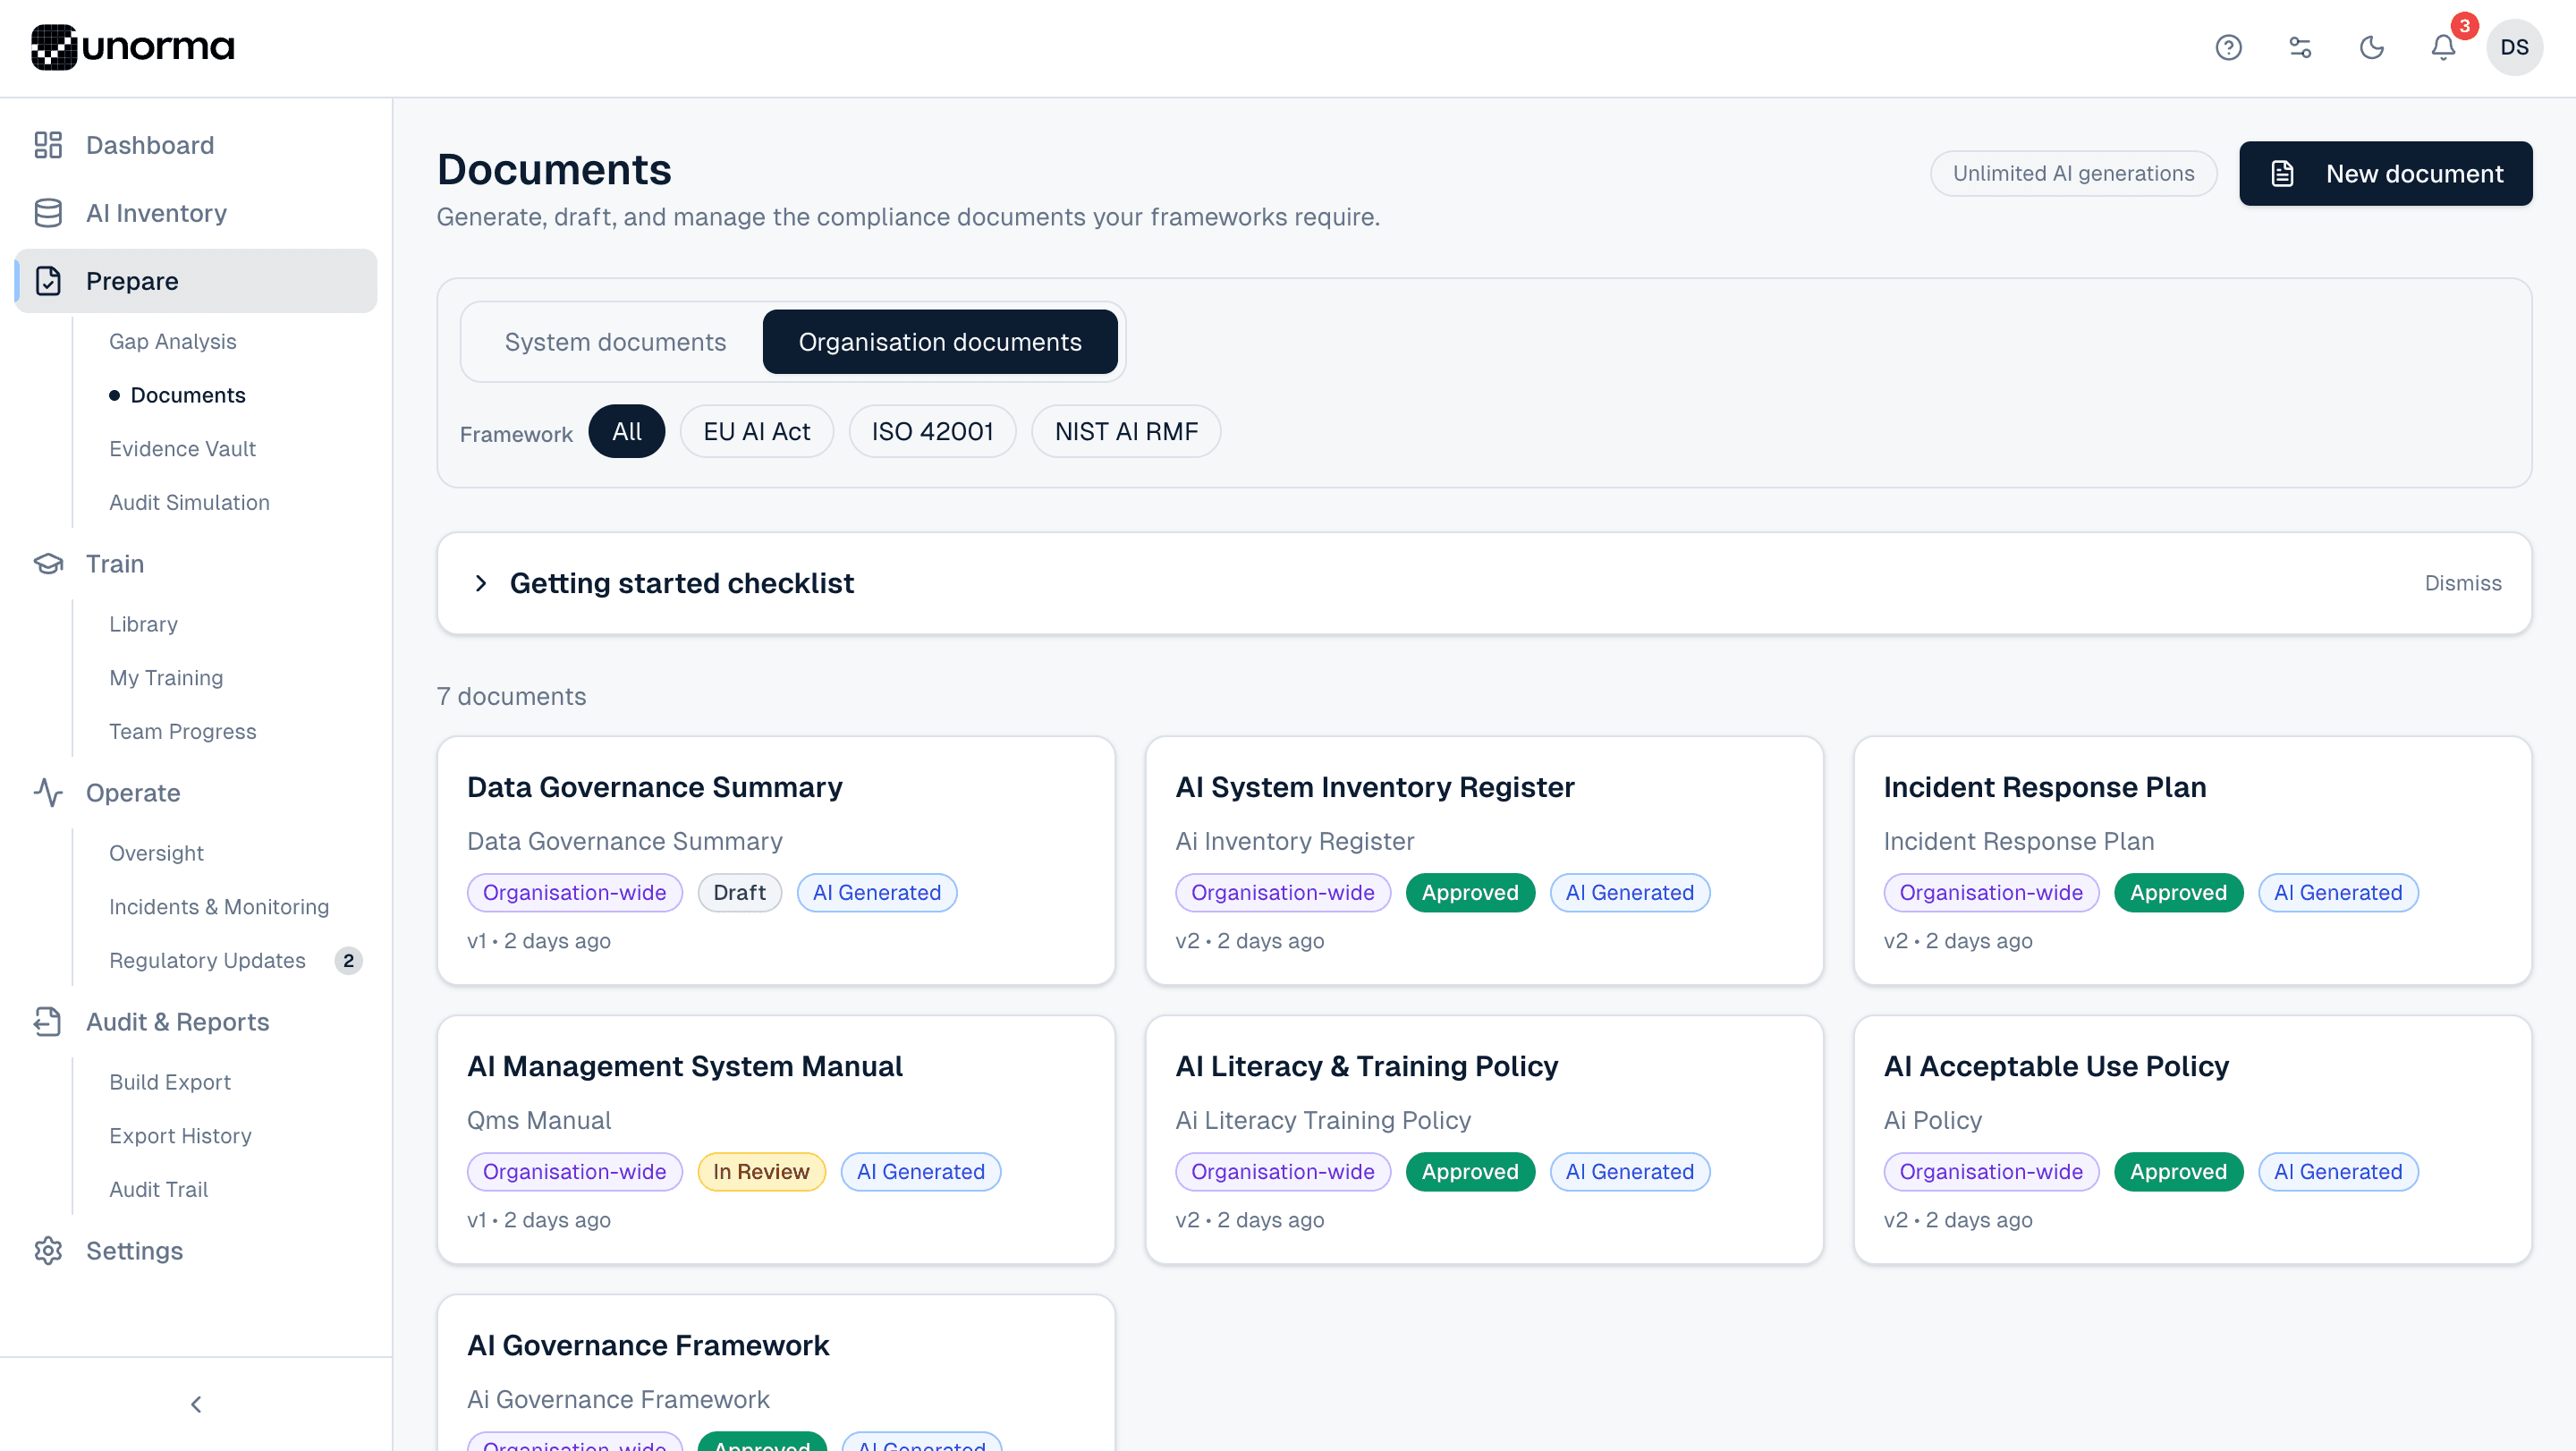Viewport: 2576px width, 1451px height.
Task: Open the preferences sliders icon
Action: (2300, 47)
